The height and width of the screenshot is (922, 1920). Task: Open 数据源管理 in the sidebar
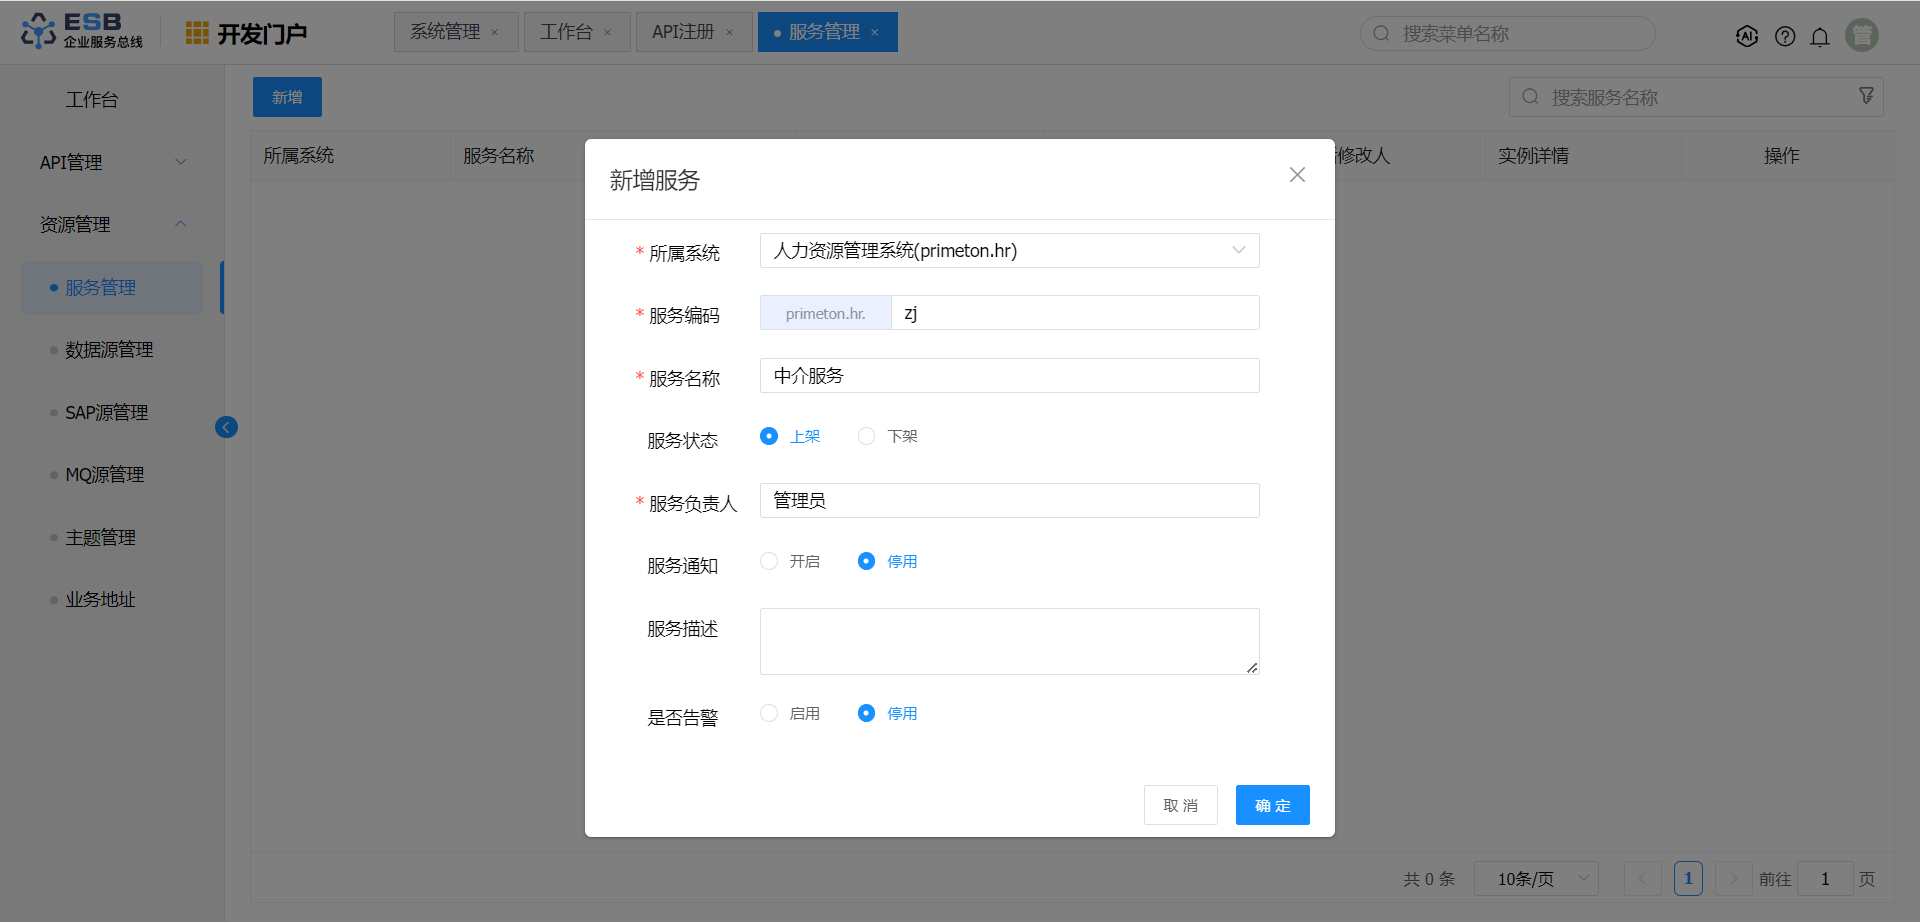109,350
